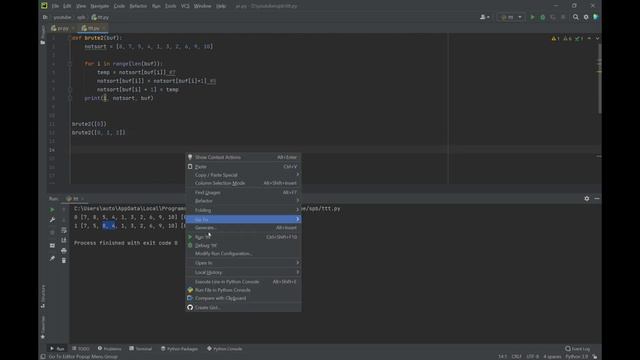This screenshot has width=640, height=360.
Task: Click 'Process finished with exit code 0' output text
Action: 126,243
